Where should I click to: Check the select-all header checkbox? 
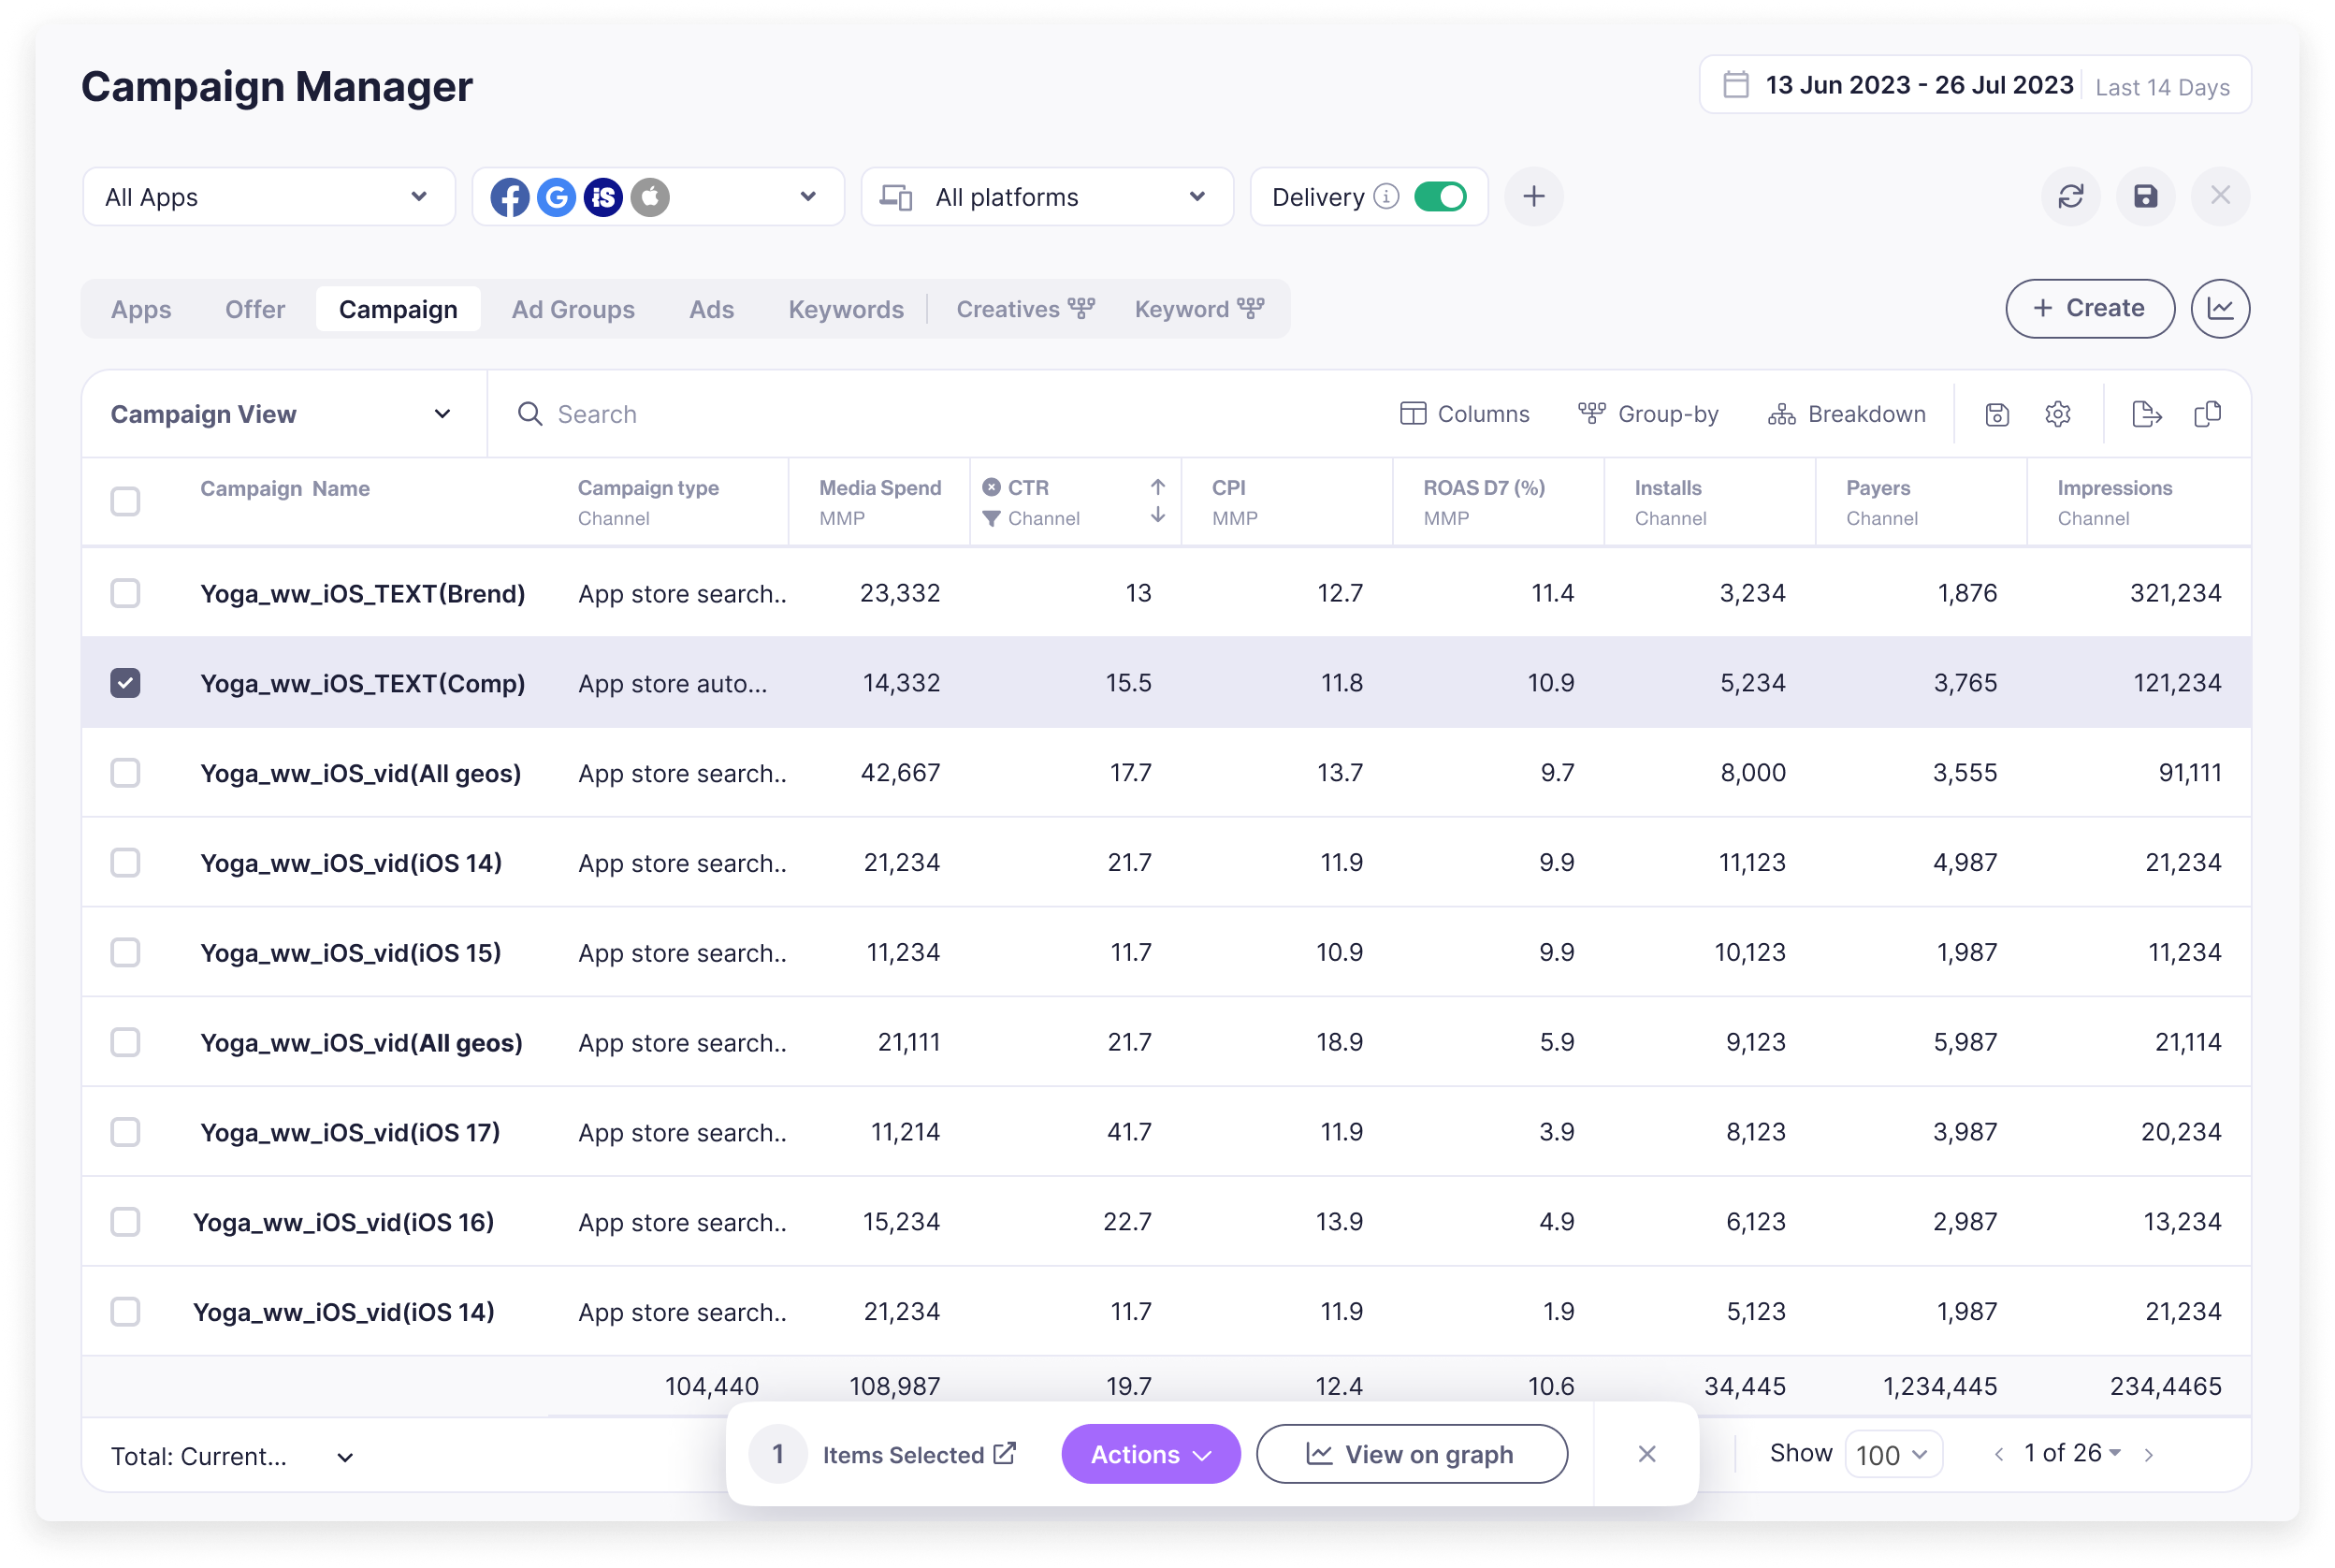coord(125,501)
